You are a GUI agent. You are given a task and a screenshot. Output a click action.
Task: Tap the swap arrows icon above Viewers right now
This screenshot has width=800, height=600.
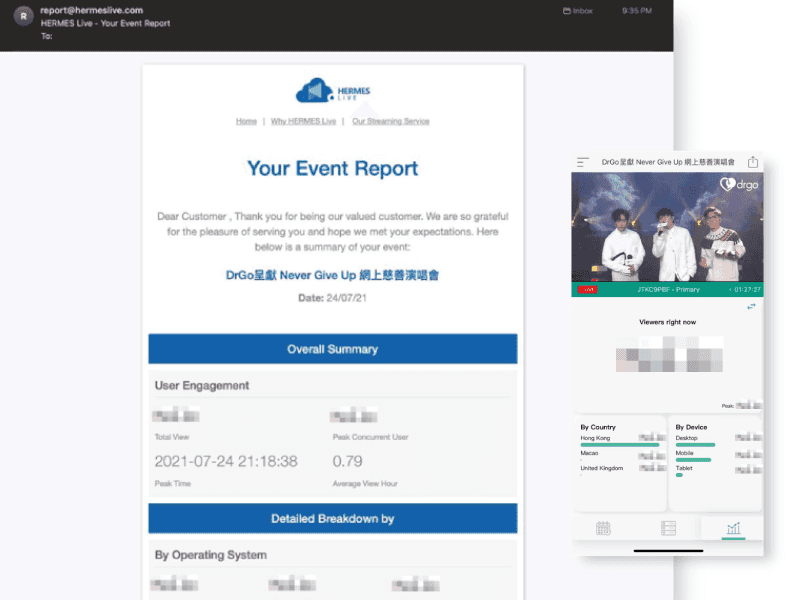(751, 306)
